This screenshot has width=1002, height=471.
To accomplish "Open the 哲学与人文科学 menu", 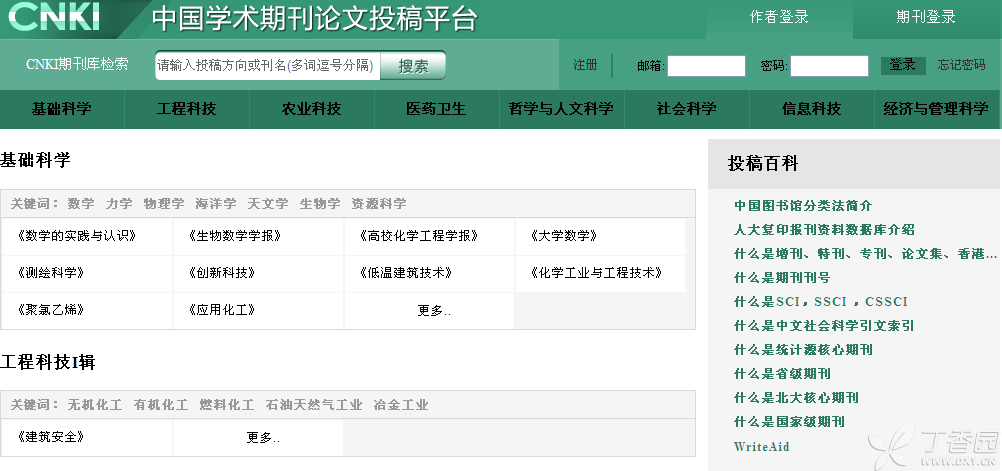I will pos(561,109).
